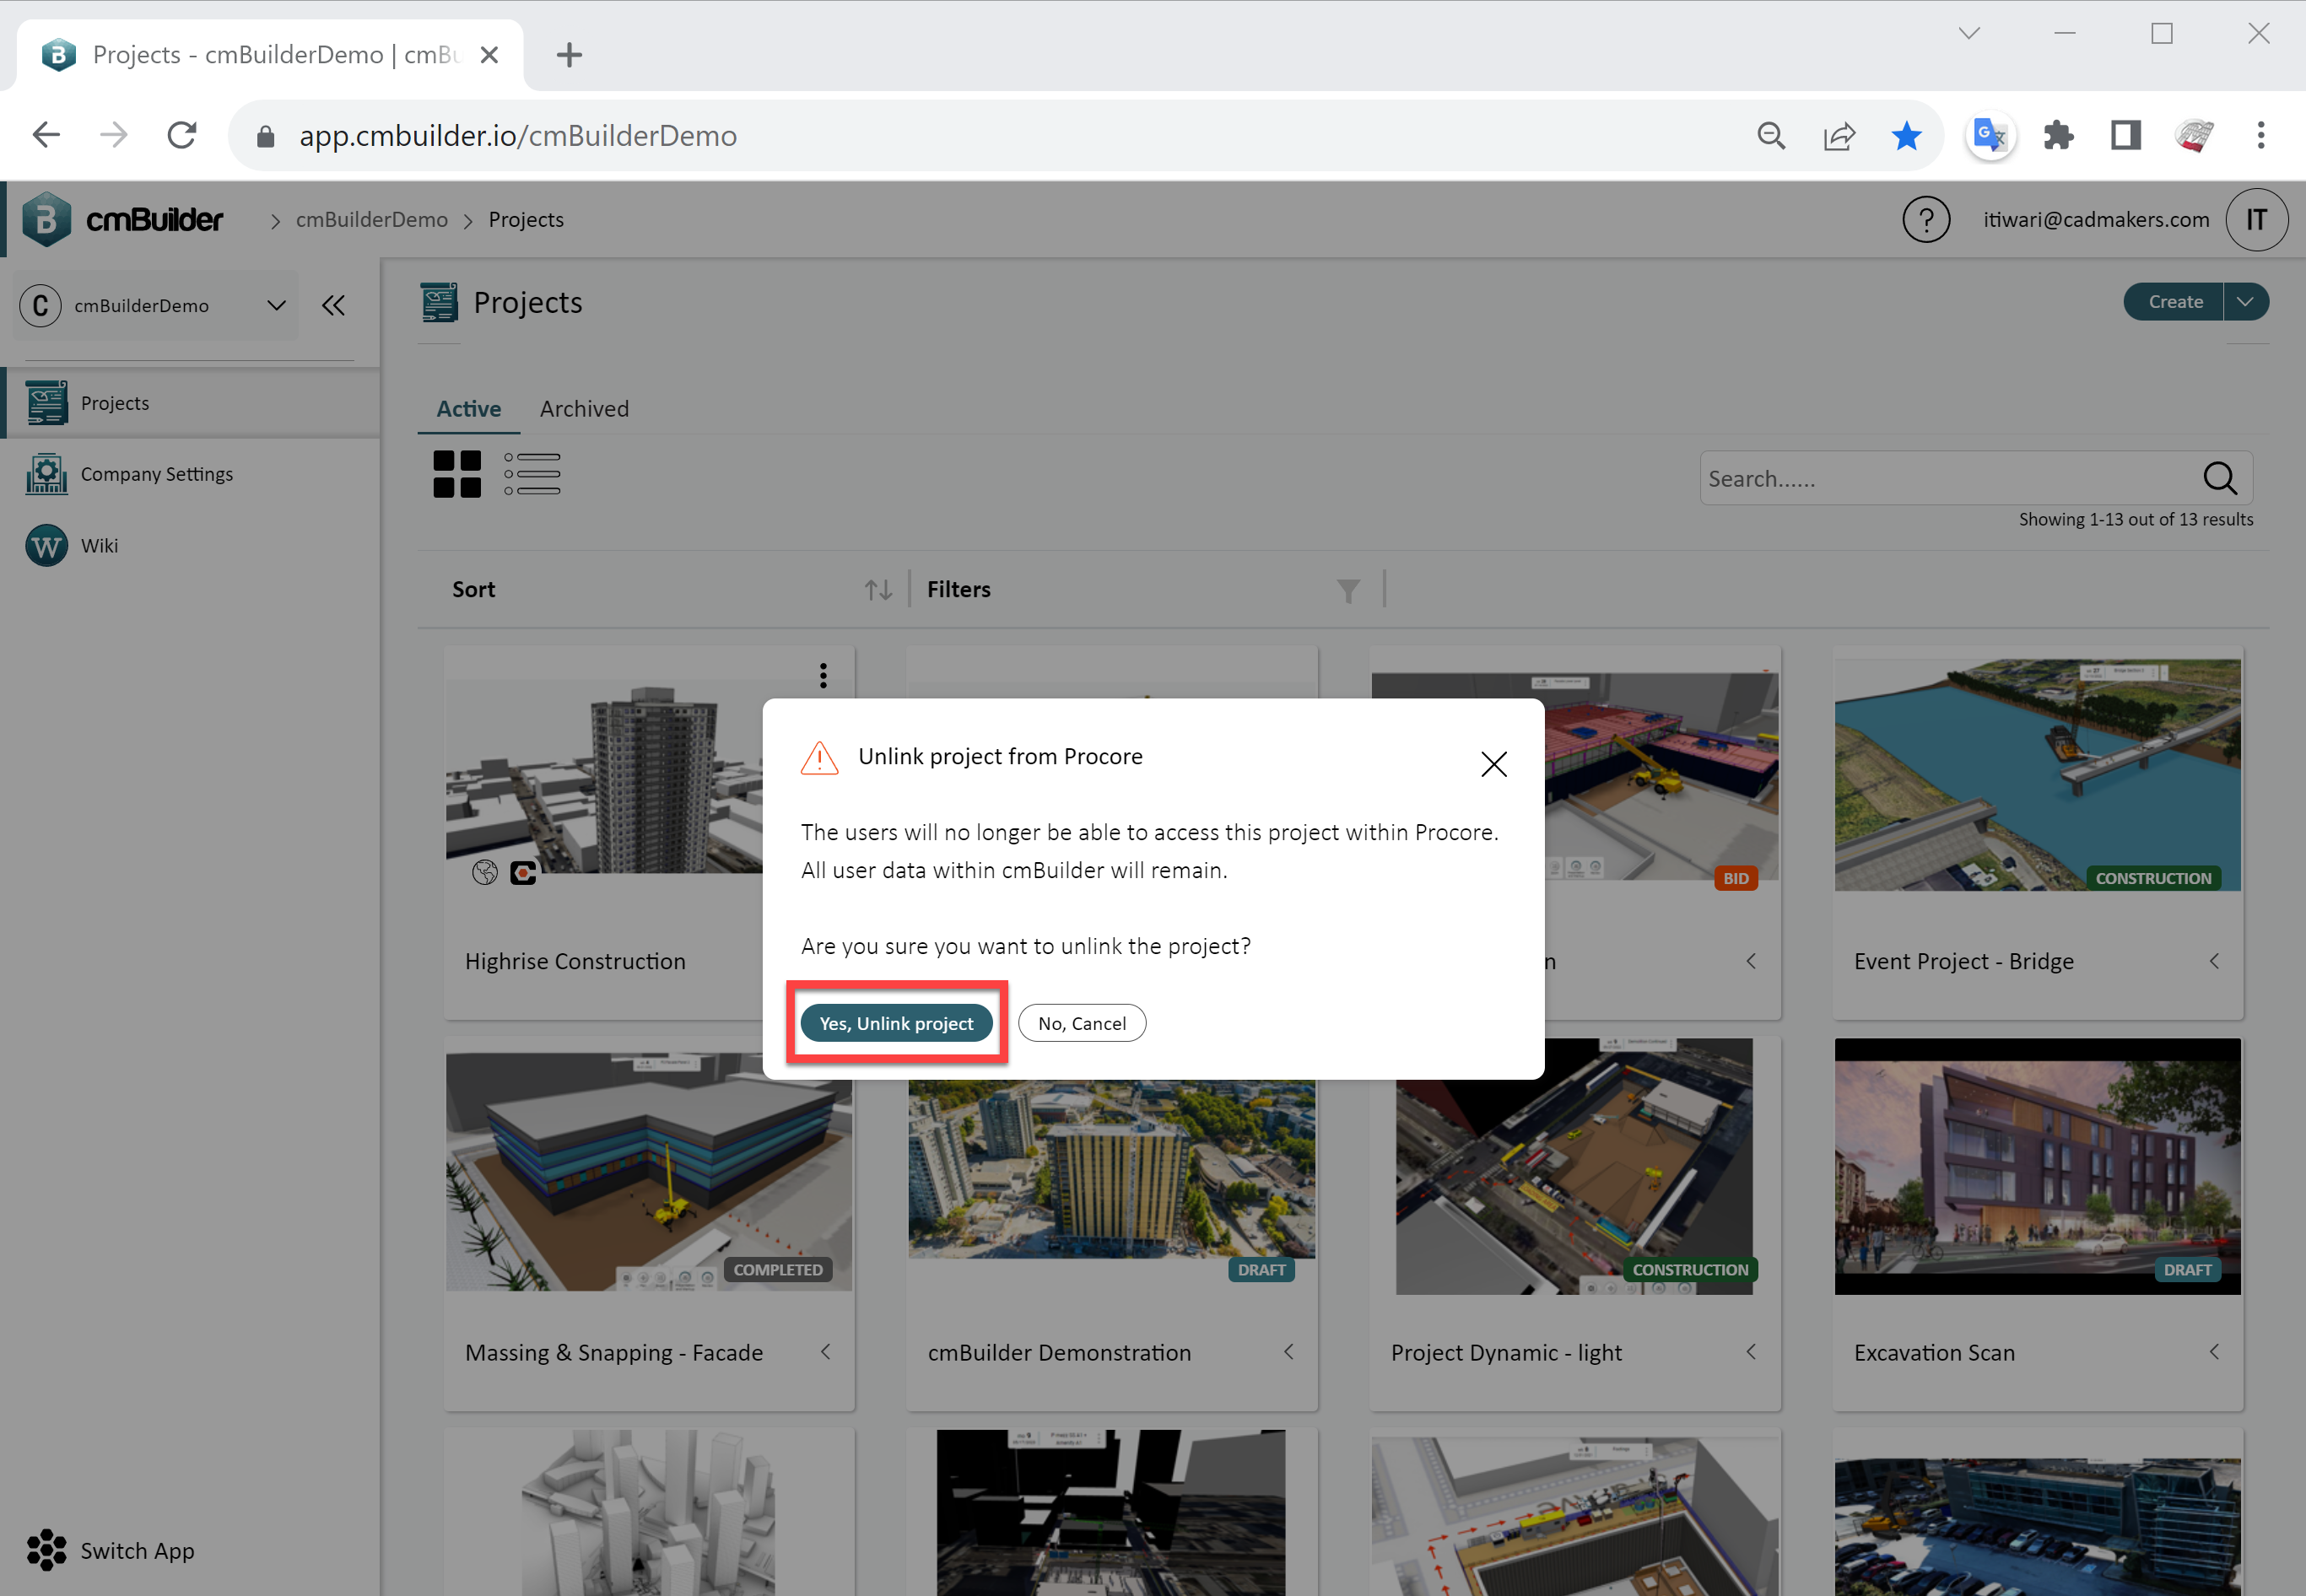This screenshot has width=2306, height=1596.
Task: Expand chevron on the BID project card
Action: click(1751, 961)
